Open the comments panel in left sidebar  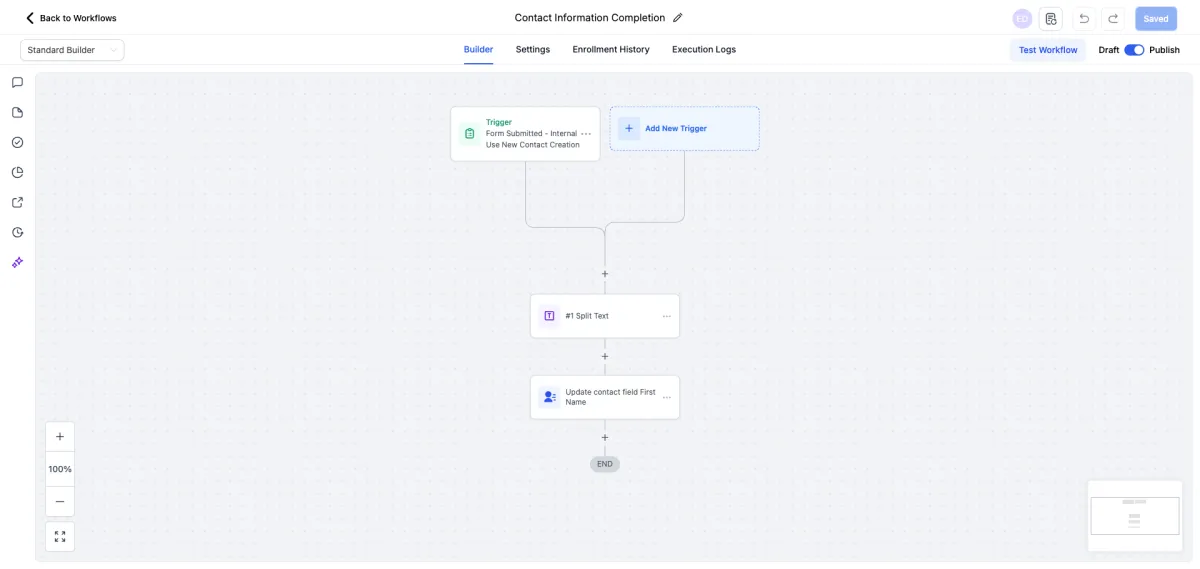[x=17, y=83]
